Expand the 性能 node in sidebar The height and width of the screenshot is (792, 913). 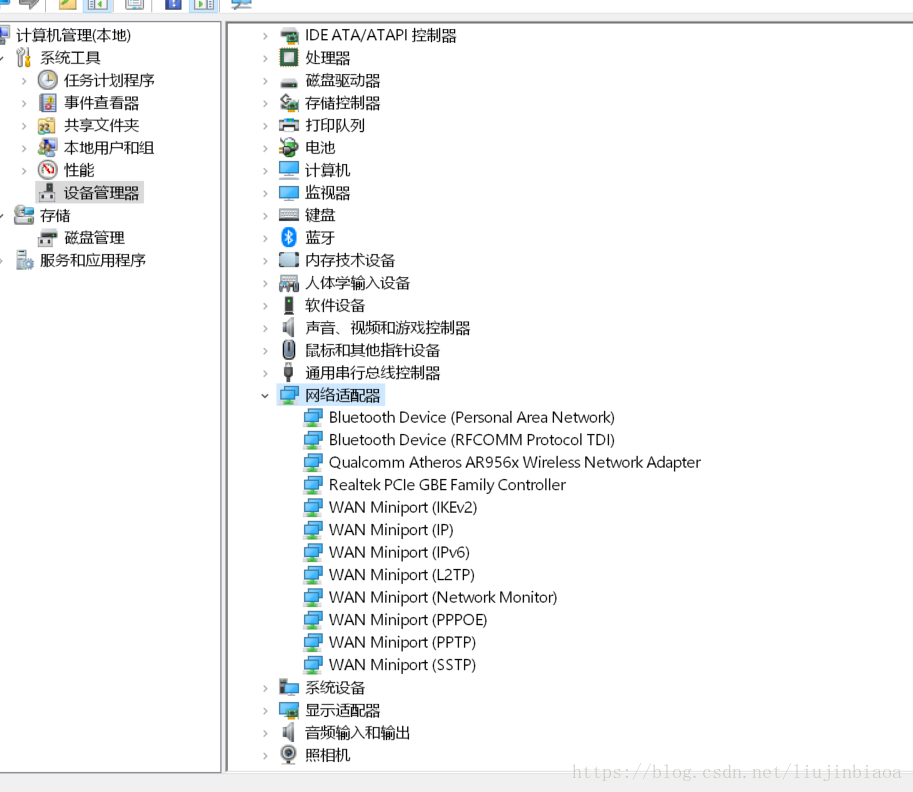[24, 171]
